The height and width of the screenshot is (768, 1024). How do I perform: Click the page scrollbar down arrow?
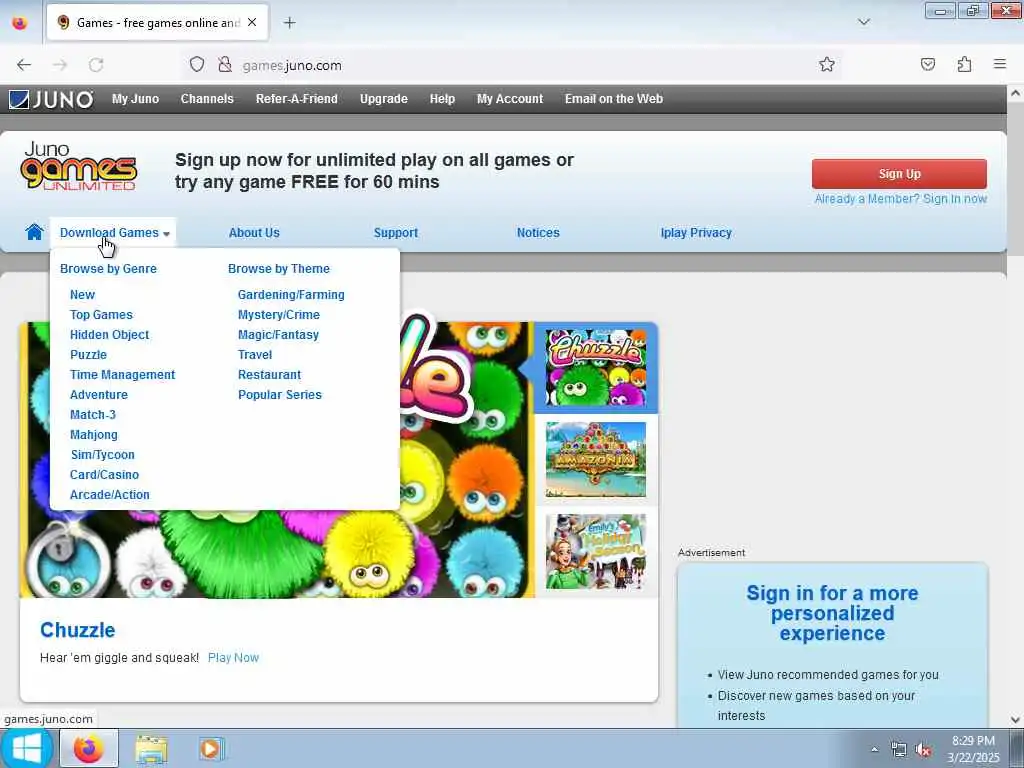click(x=1015, y=720)
